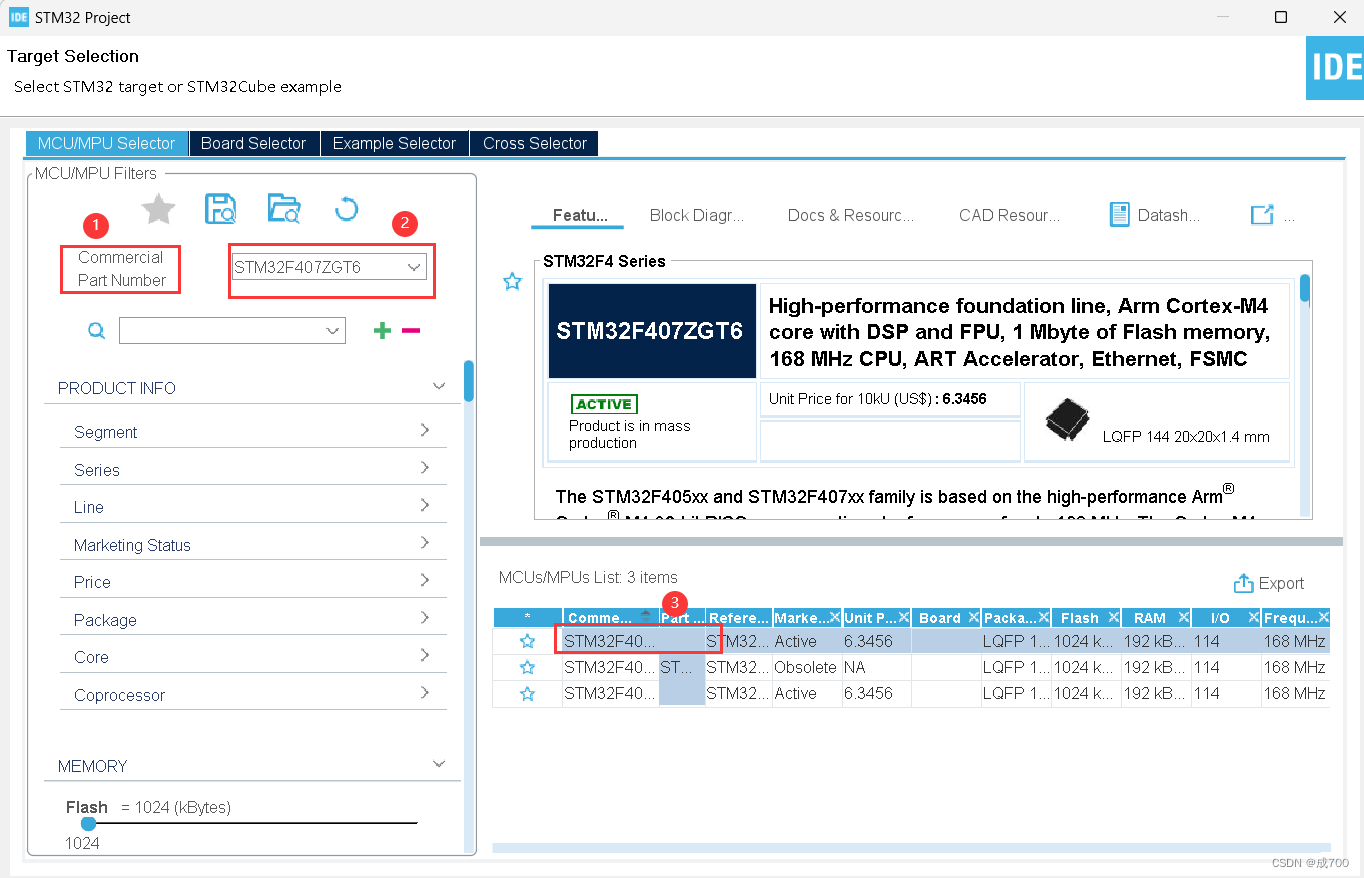Favorite the first Active MCU row star
Screen dimensions: 1364x878
click(x=528, y=641)
